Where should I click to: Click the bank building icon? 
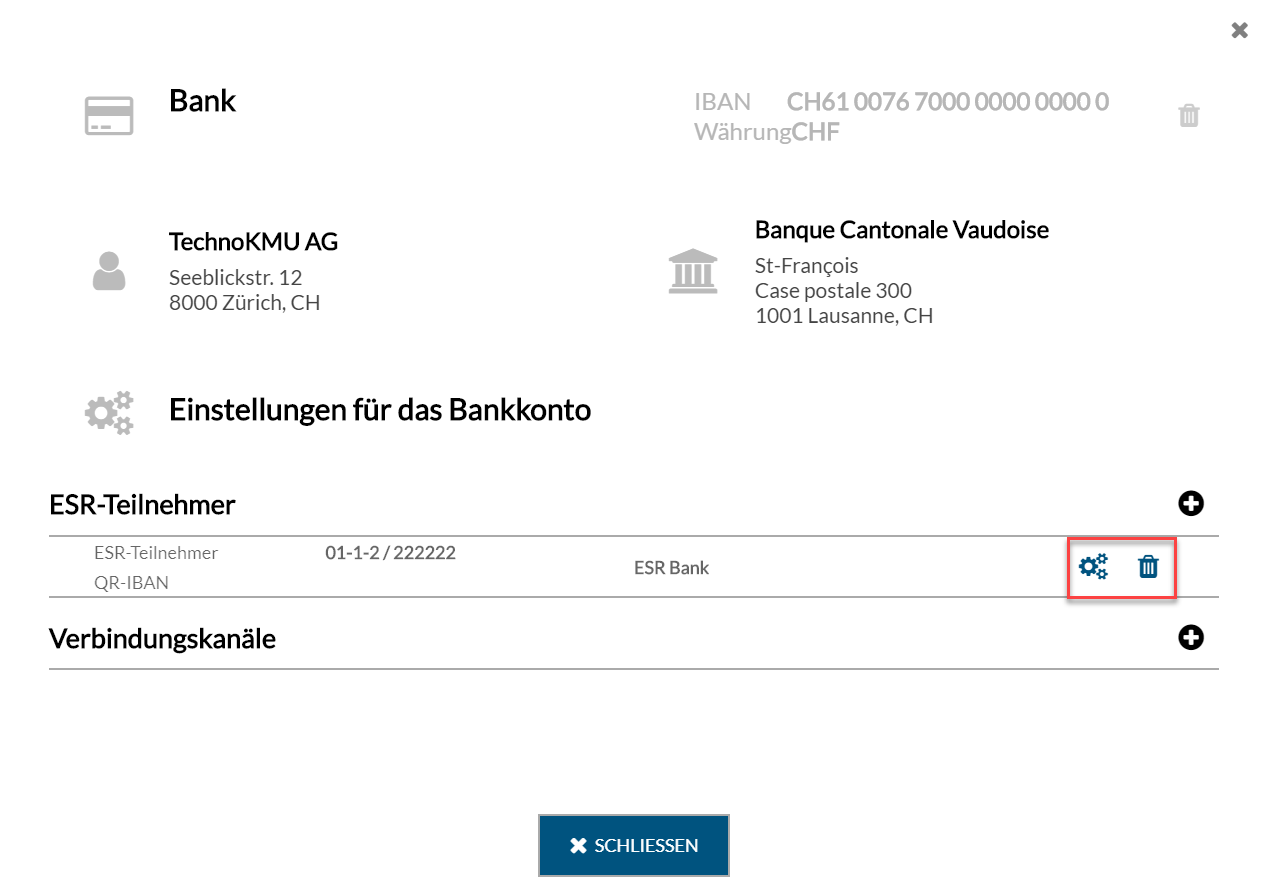click(694, 271)
